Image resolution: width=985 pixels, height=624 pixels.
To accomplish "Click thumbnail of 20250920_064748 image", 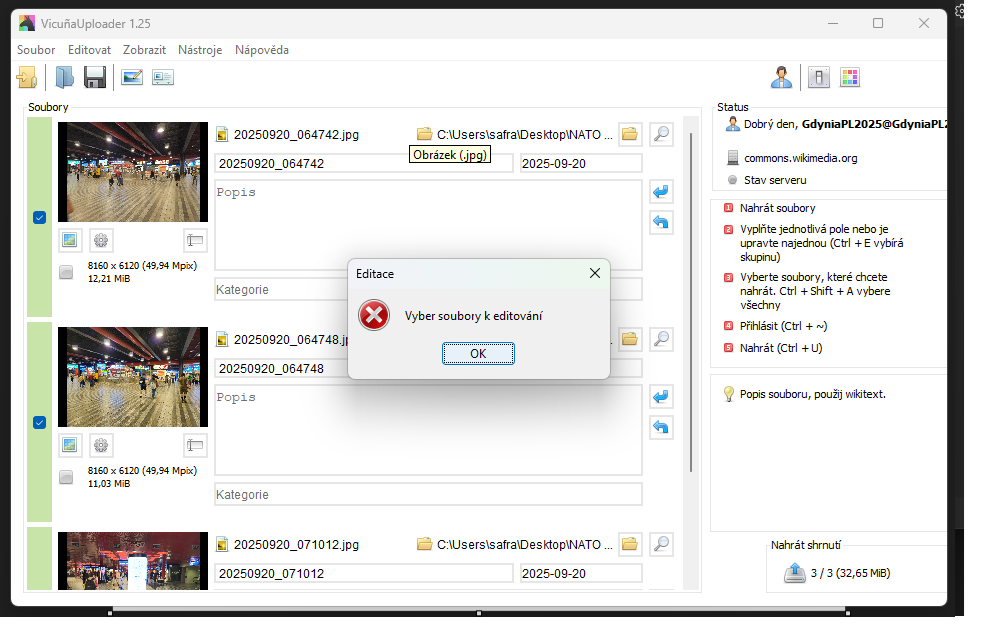I will [x=133, y=376].
